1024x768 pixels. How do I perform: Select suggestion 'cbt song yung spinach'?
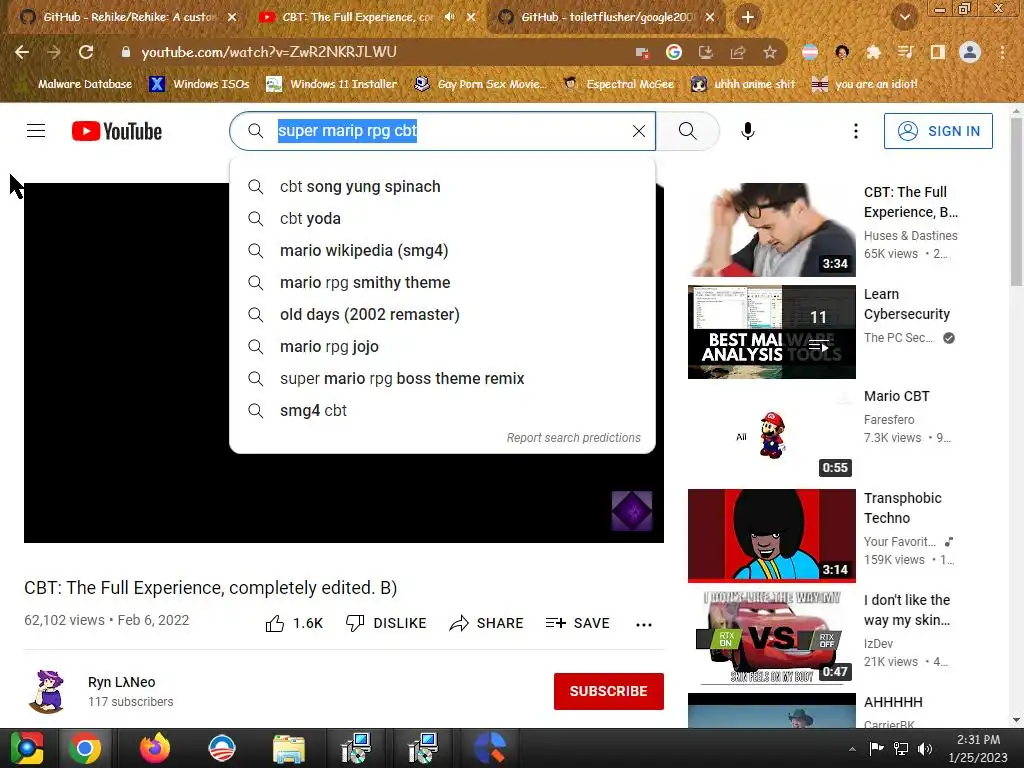(x=442, y=187)
